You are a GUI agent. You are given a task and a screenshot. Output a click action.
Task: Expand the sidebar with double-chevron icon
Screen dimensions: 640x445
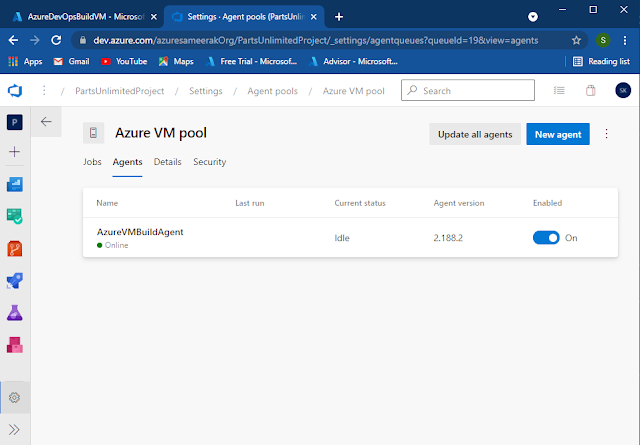pos(14,429)
